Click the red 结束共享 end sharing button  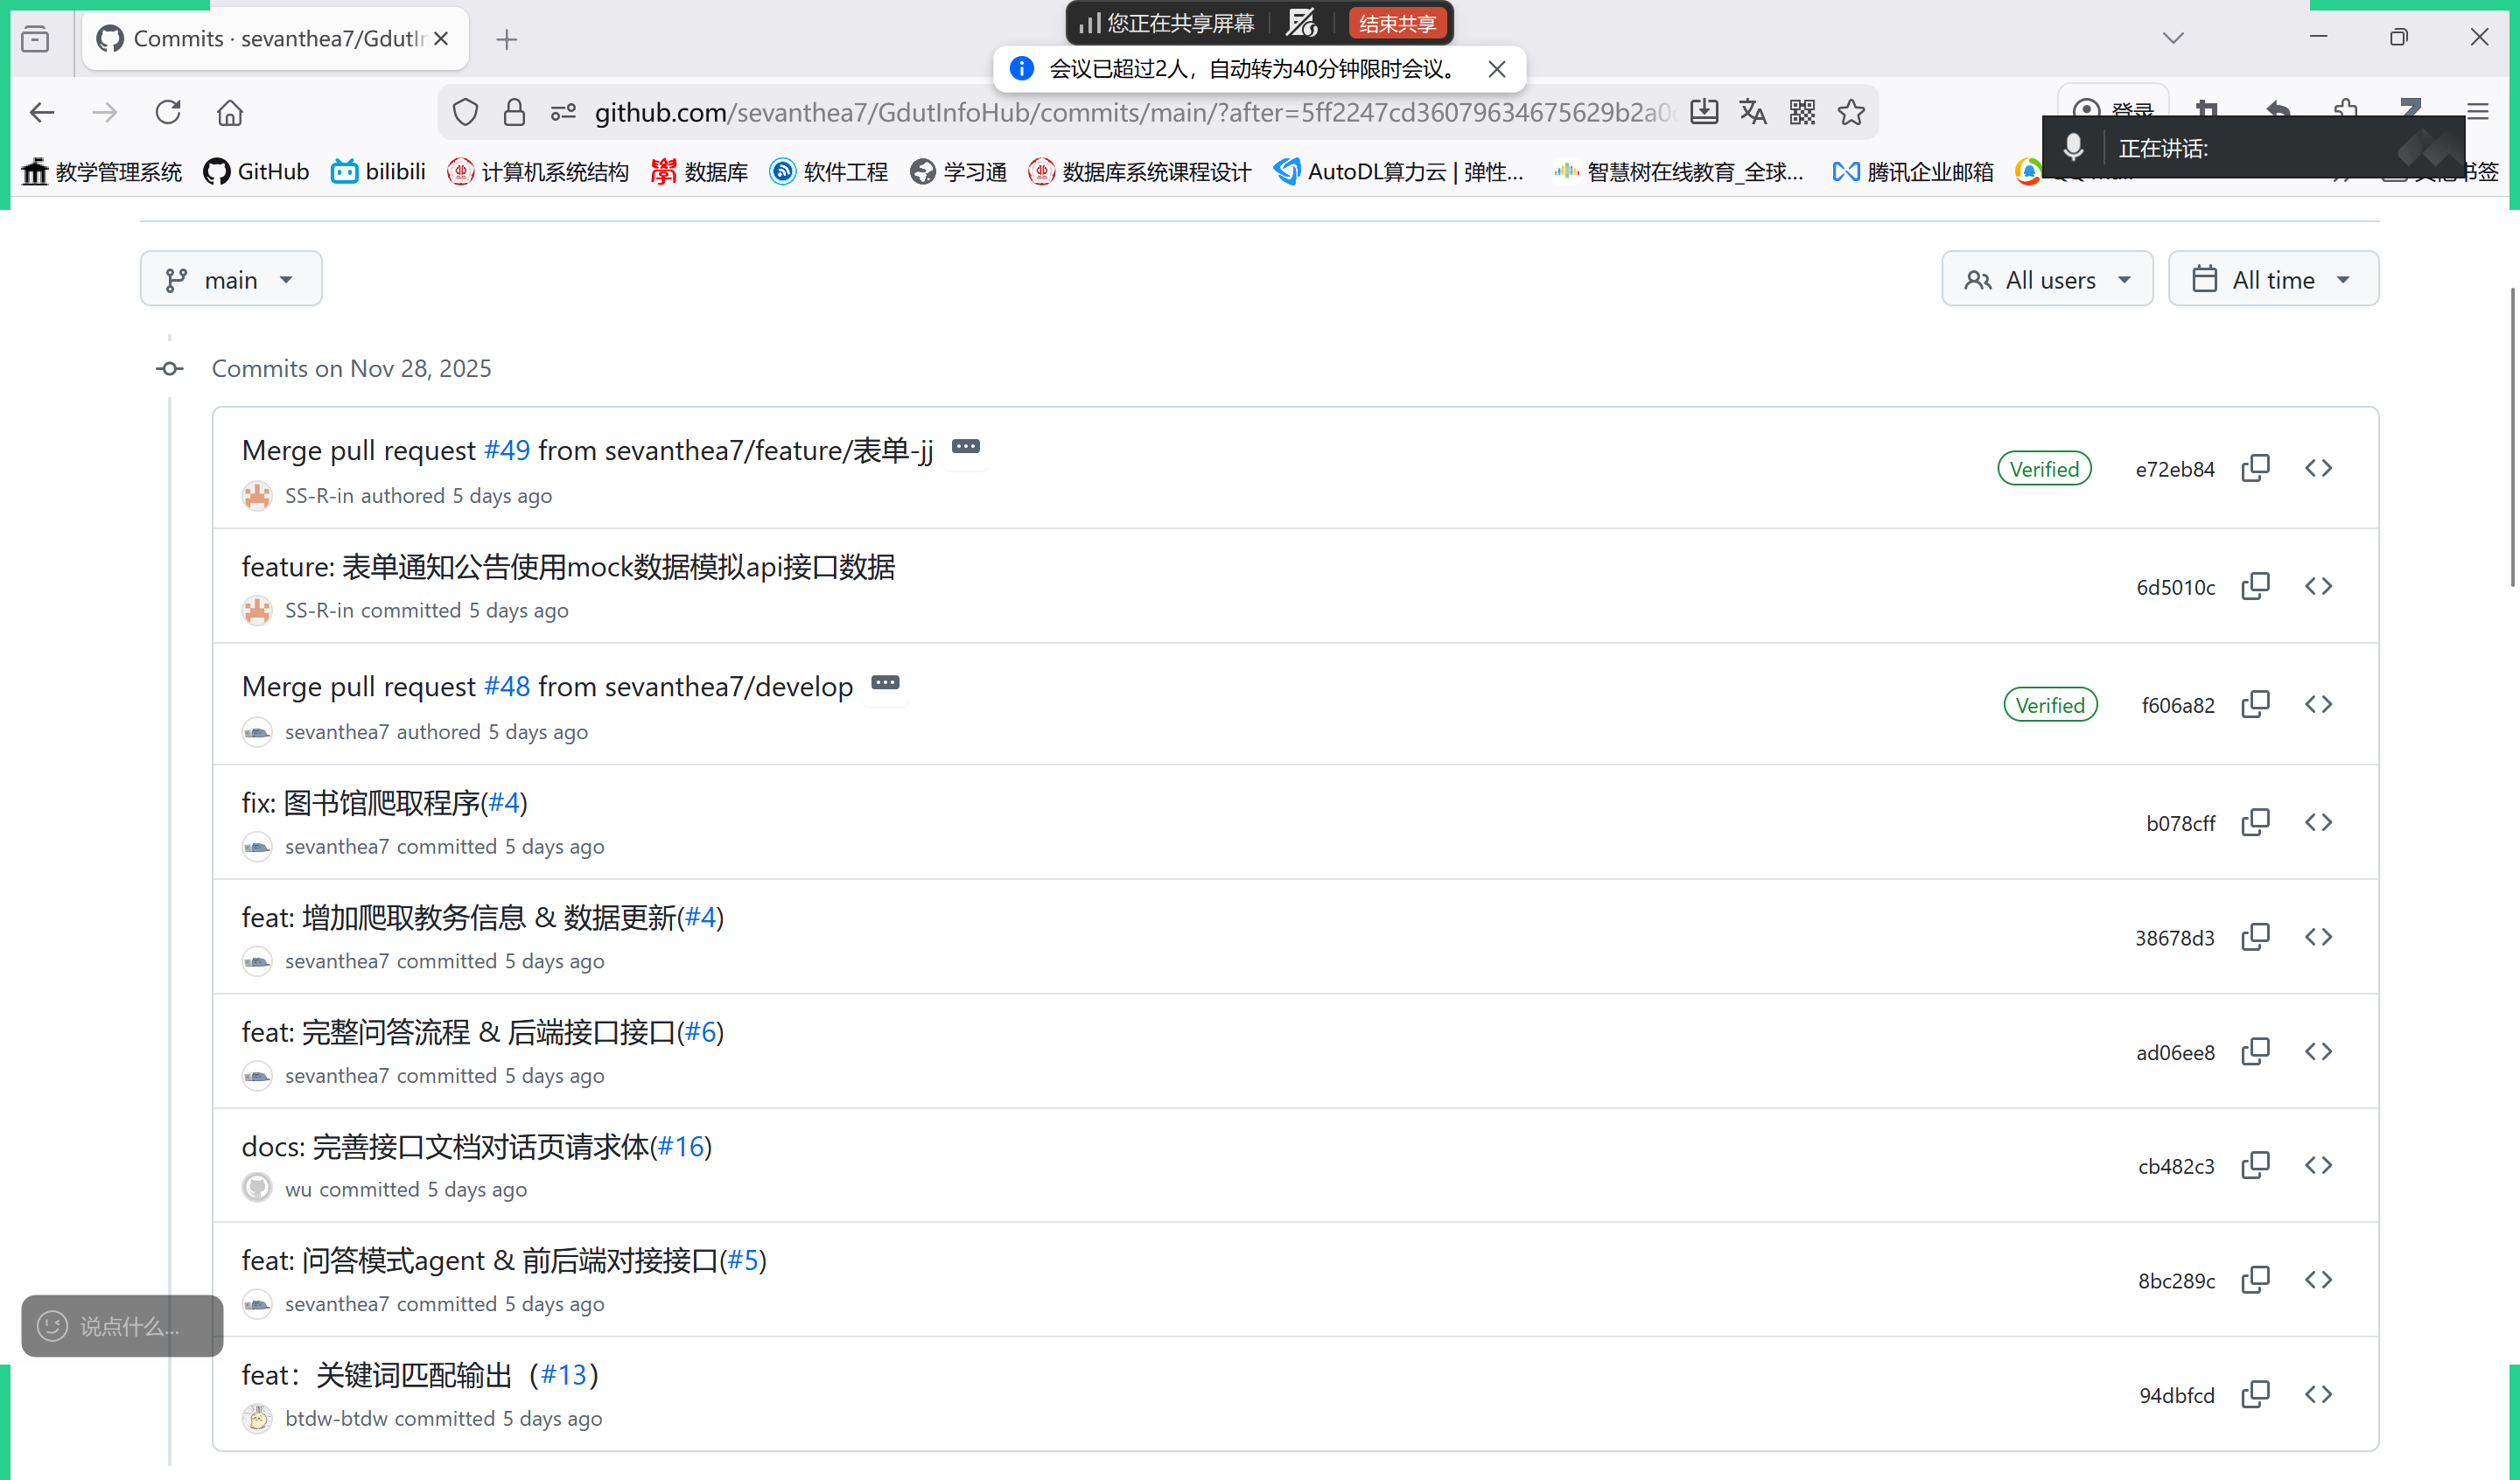[x=1397, y=23]
